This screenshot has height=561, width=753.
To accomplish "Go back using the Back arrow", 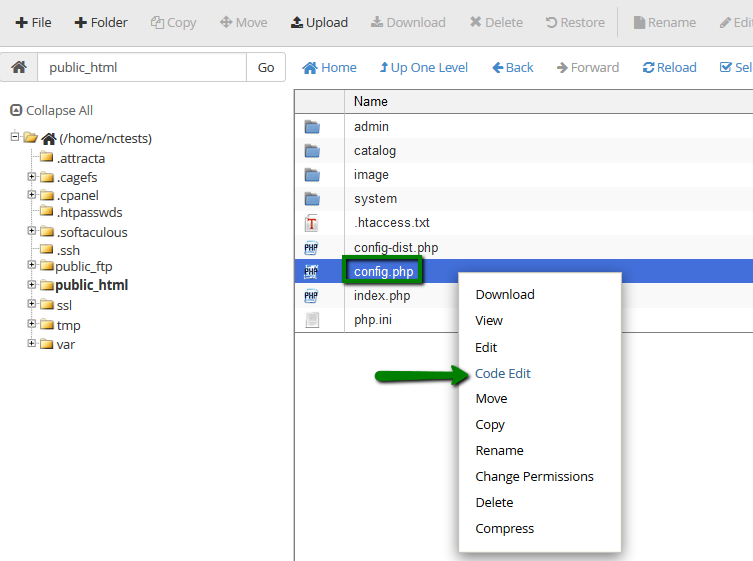I will [512, 67].
